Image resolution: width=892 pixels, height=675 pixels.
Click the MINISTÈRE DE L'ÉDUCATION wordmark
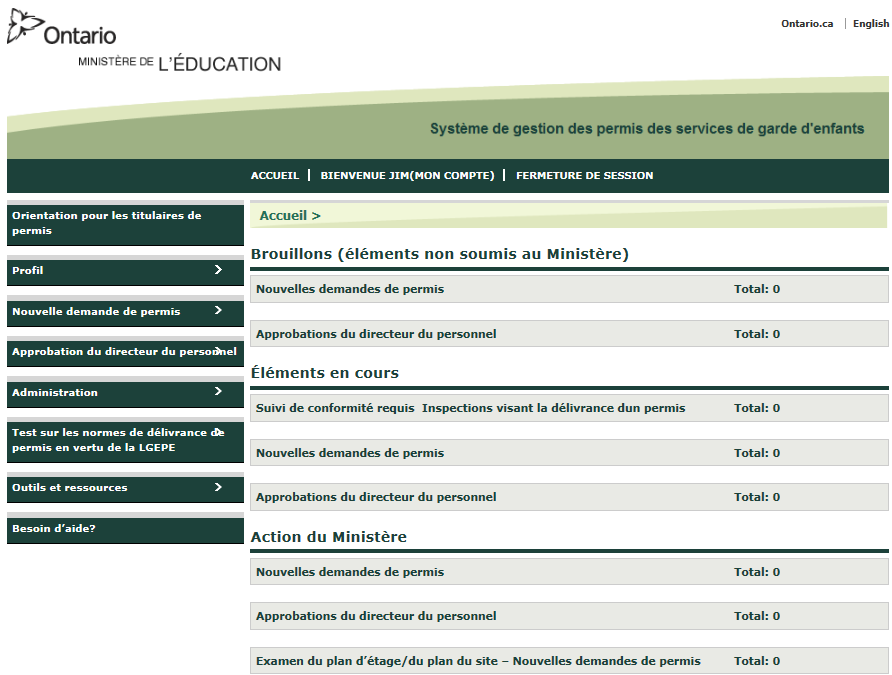pyautogui.click(x=180, y=63)
